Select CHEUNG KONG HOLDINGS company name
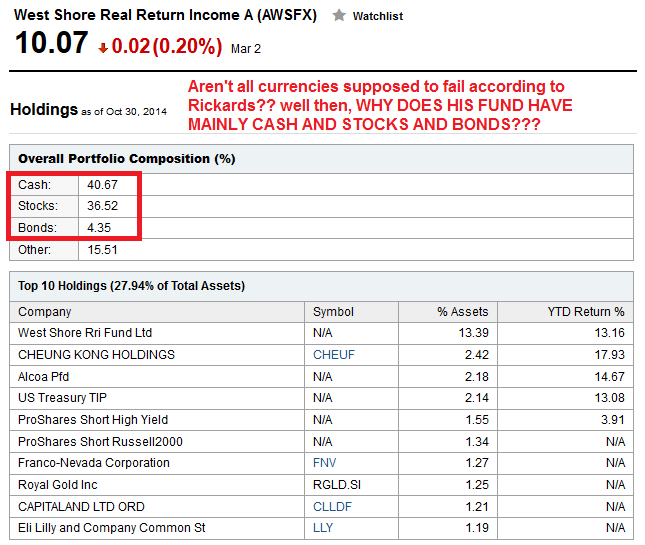The width and height of the screenshot is (645, 545). point(96,355)
